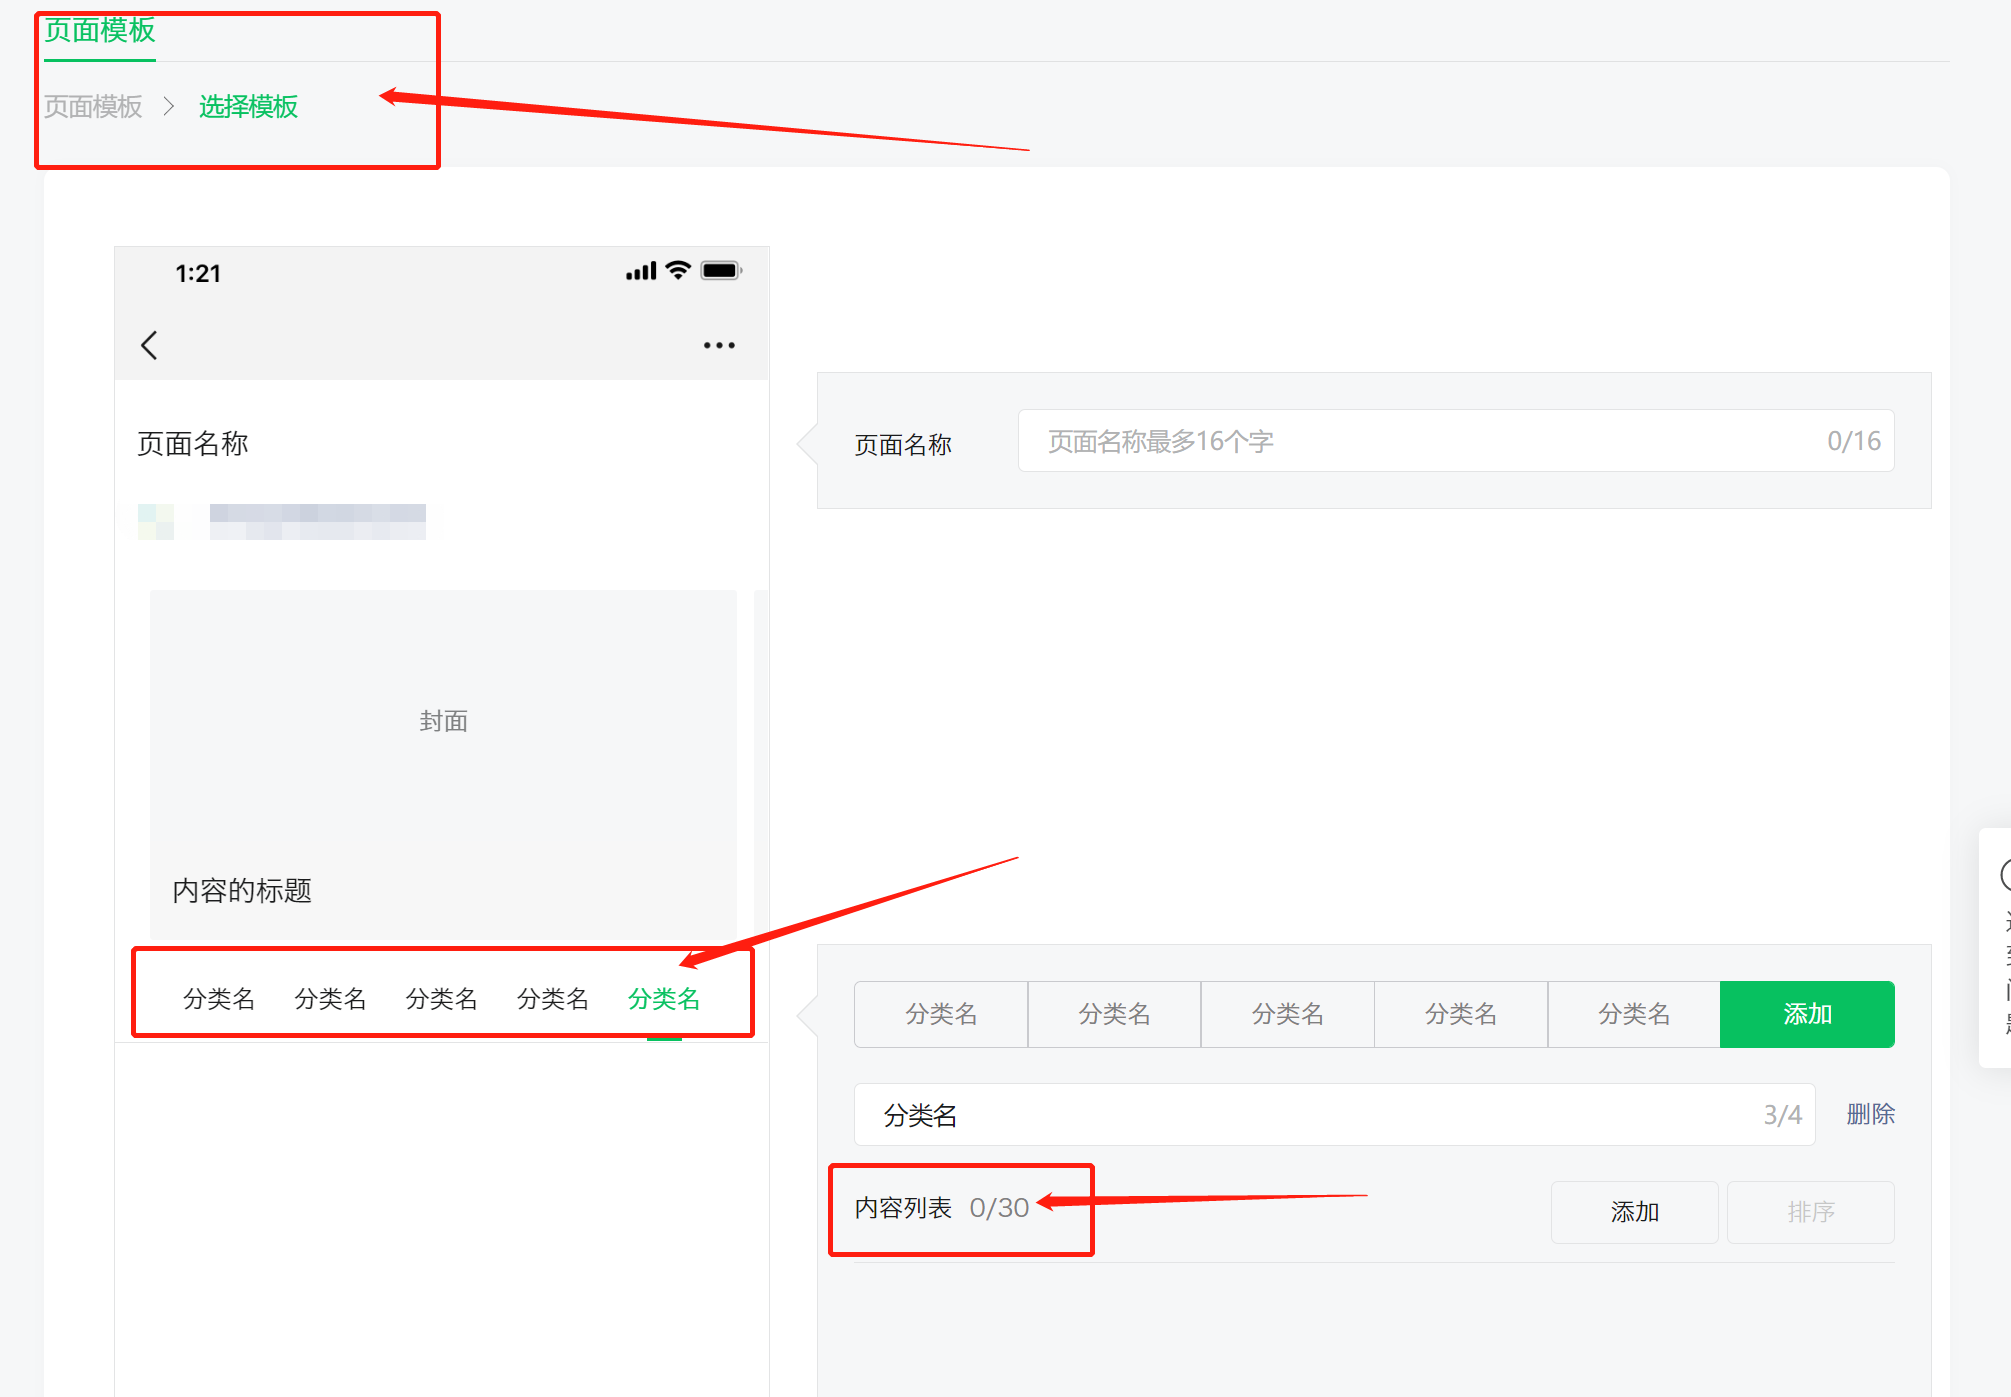The image size is (2011, 1397).
Task: Click 添加 next to 内容列表 to add content
Action: tap(1634, 1212)
